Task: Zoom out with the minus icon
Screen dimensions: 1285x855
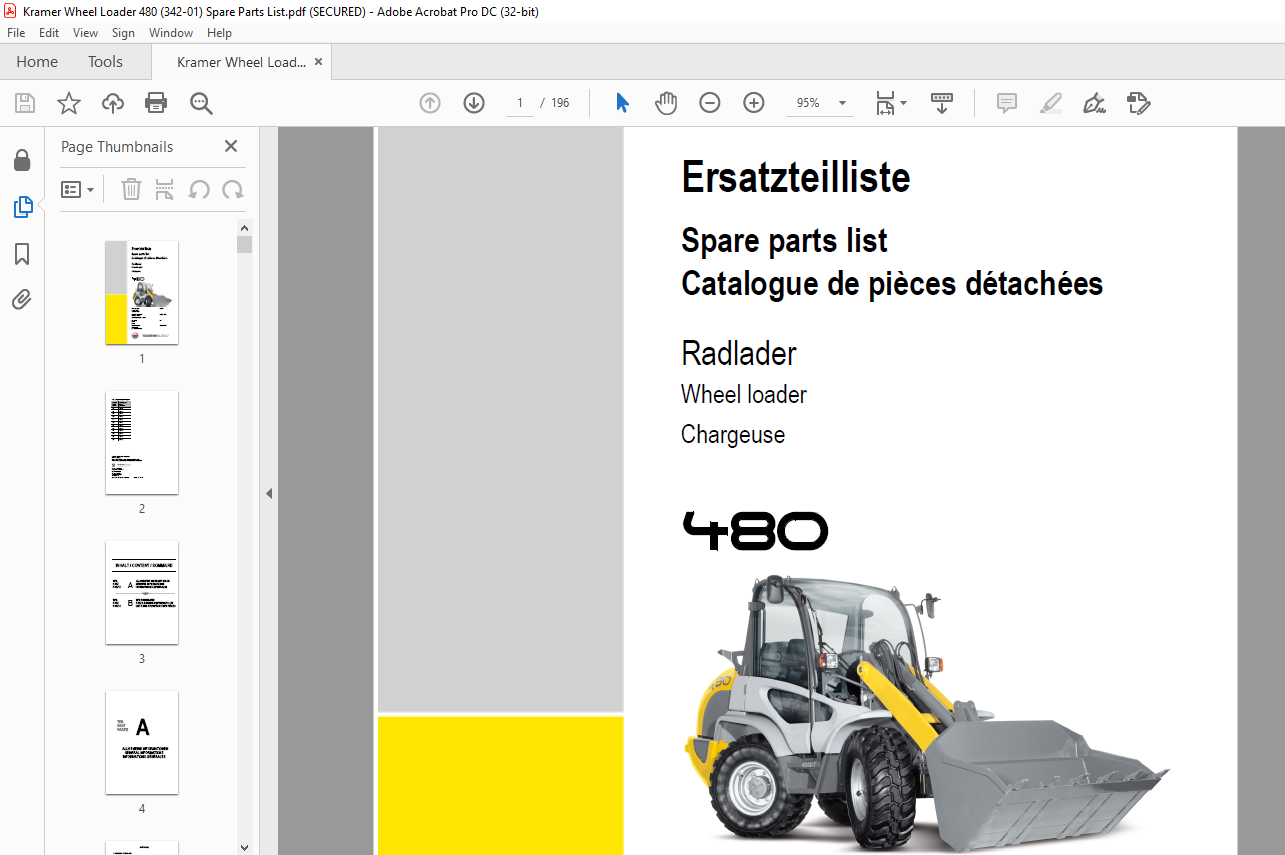Action: coord(710,103)
